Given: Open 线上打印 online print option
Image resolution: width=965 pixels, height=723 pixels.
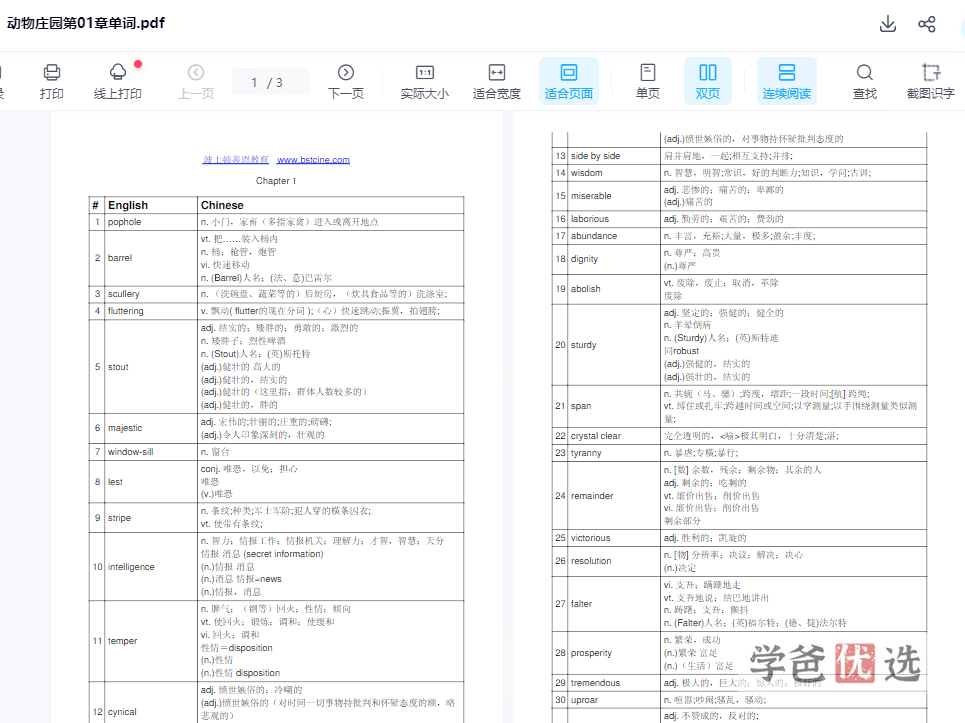Looking at the screenshot, I should [x=118, y=81].
